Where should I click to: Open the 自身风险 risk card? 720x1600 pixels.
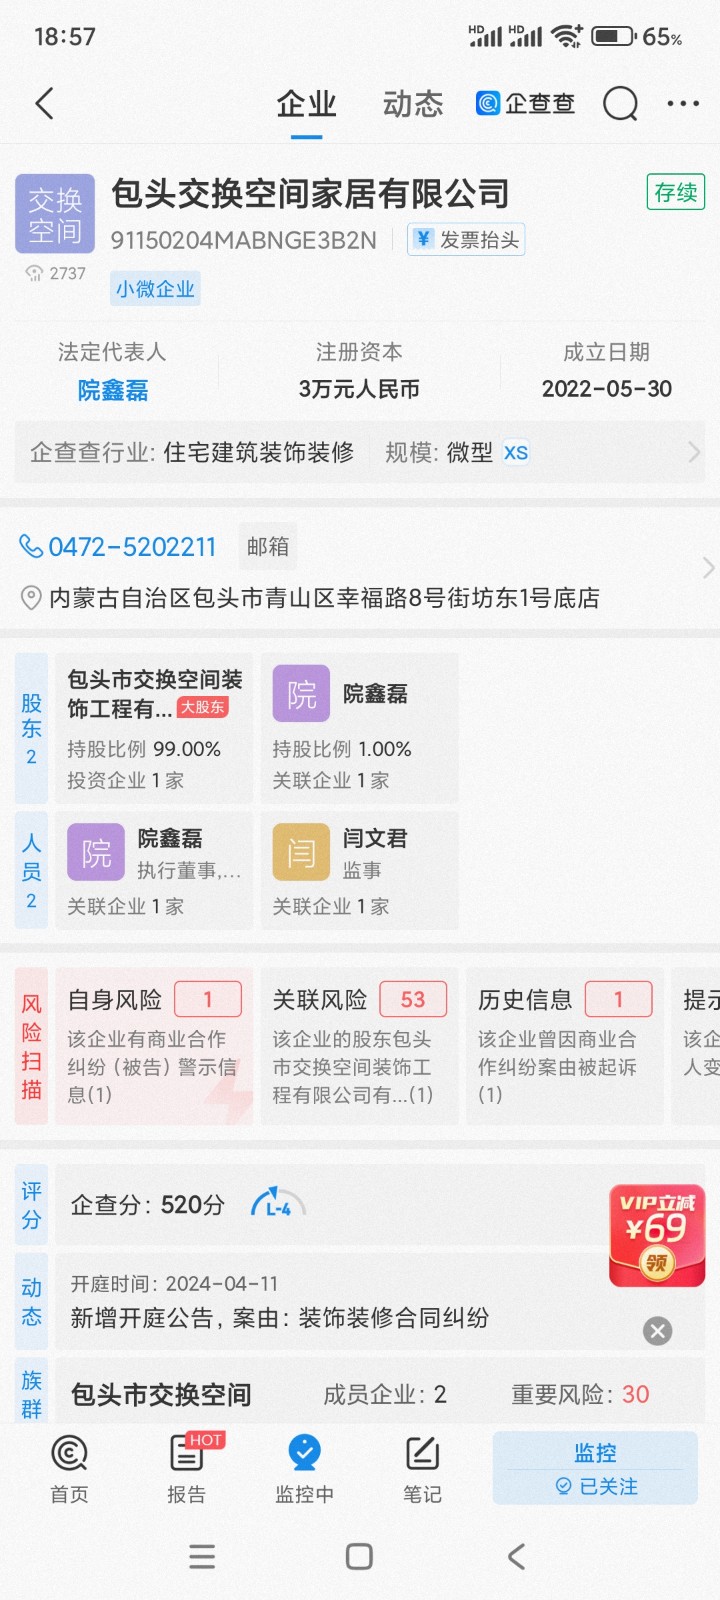[x=154, y=1046]
